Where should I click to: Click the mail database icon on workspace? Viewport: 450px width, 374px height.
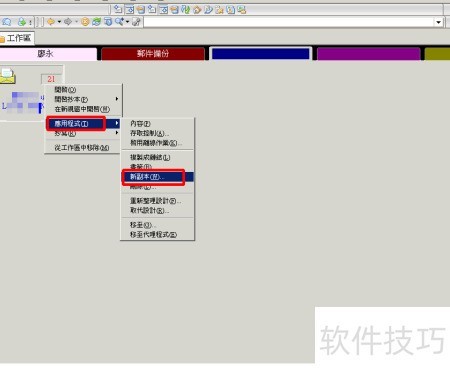click(7, 76)
